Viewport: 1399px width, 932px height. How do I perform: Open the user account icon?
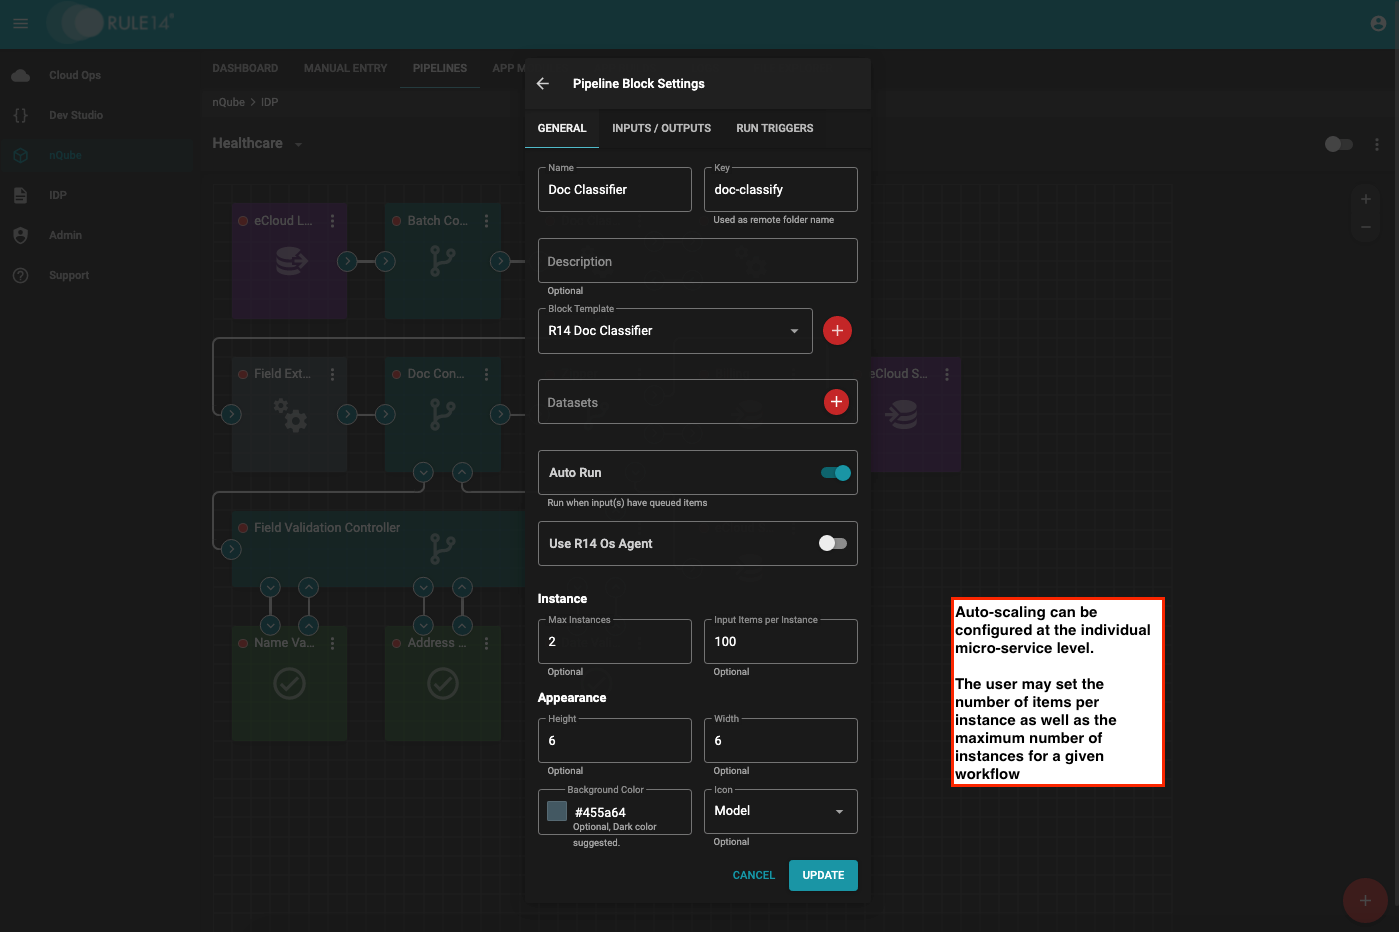[1377, 23]
